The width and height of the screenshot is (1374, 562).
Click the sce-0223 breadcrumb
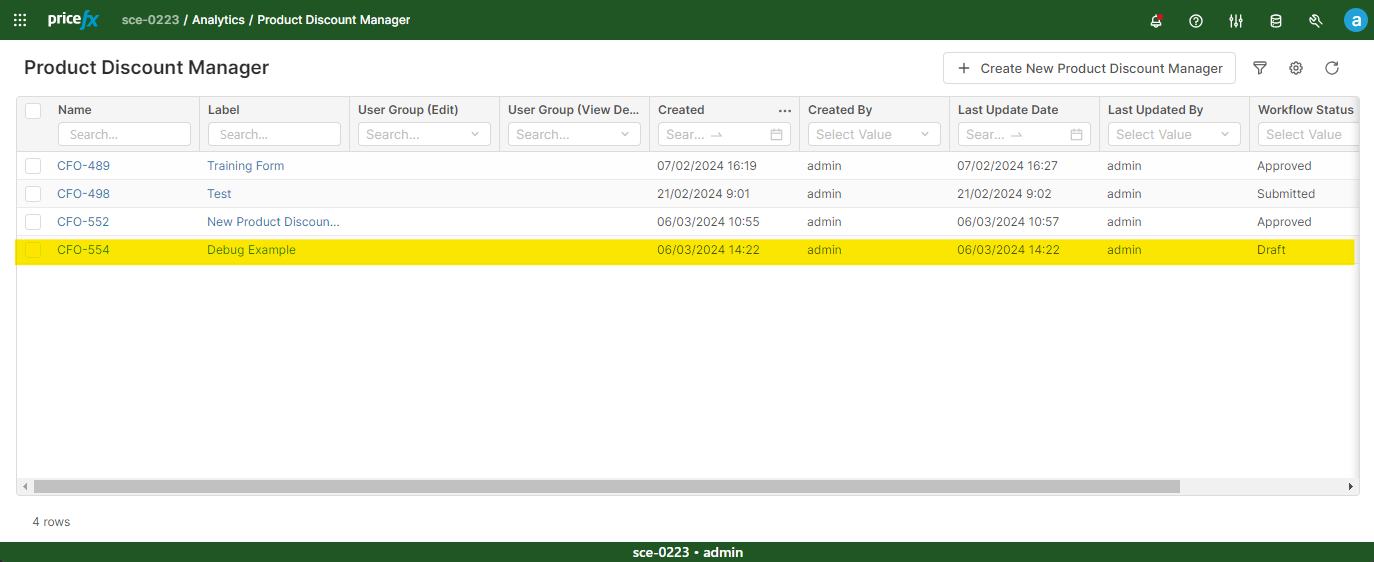(150, 20)
